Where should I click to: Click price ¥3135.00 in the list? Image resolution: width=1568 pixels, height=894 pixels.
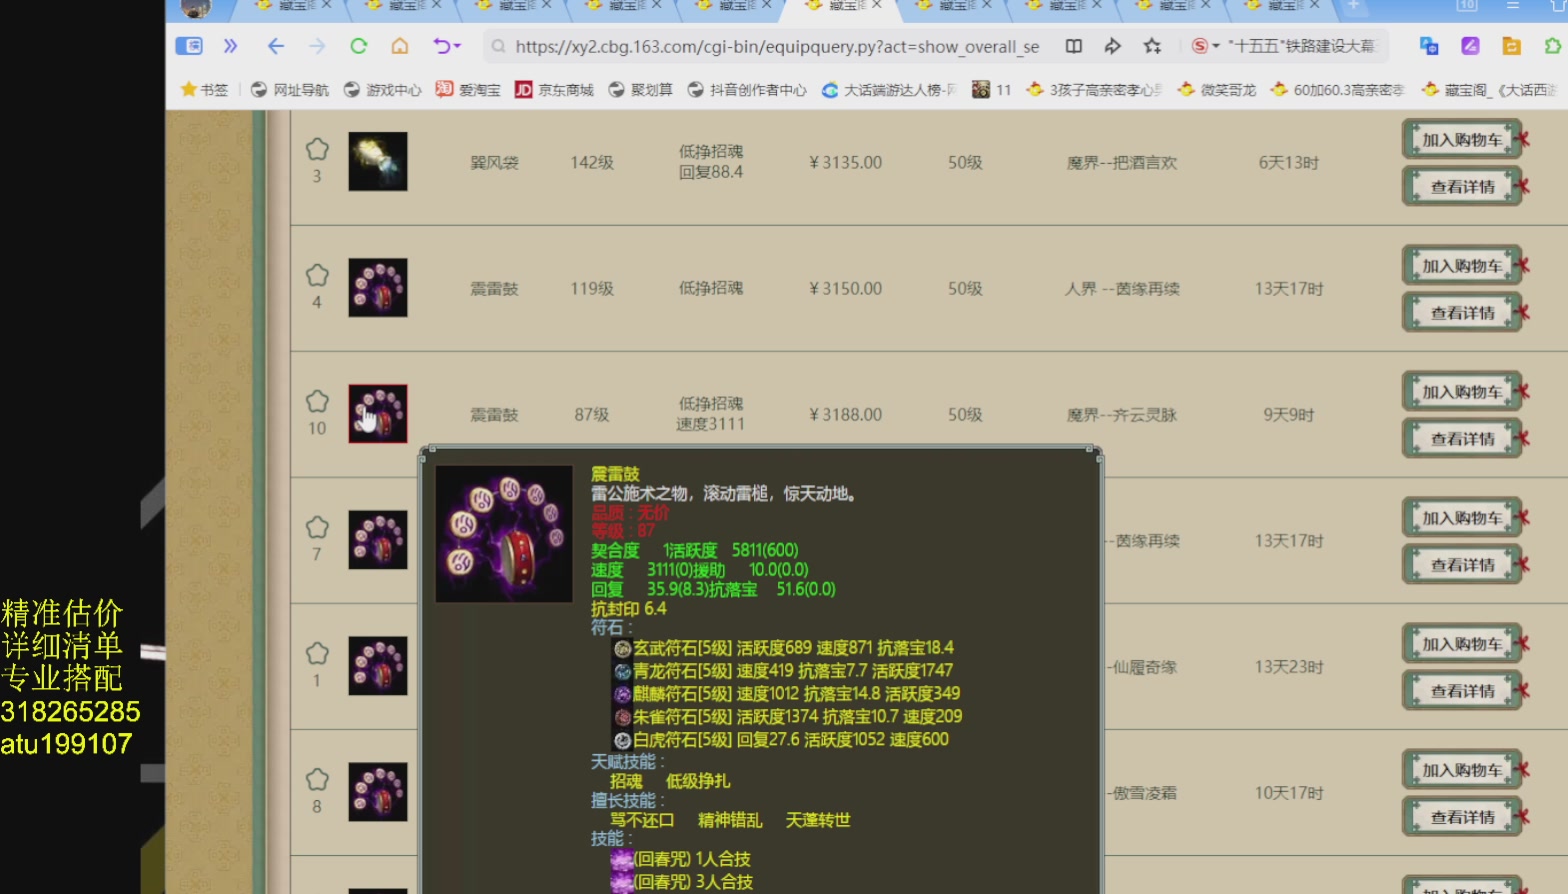pyautogui.click(x=845, y=162)
